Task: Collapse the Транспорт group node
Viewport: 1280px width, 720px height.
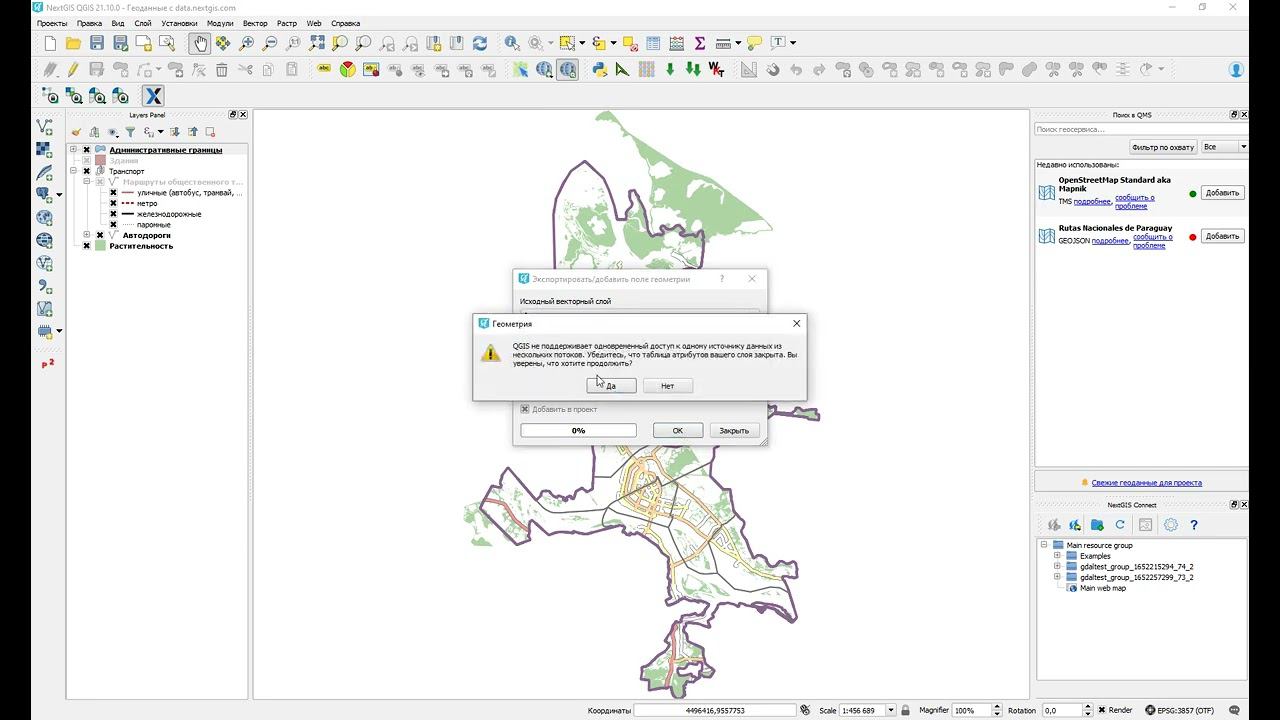Action: pyautogui.click(x=73, y=171)
